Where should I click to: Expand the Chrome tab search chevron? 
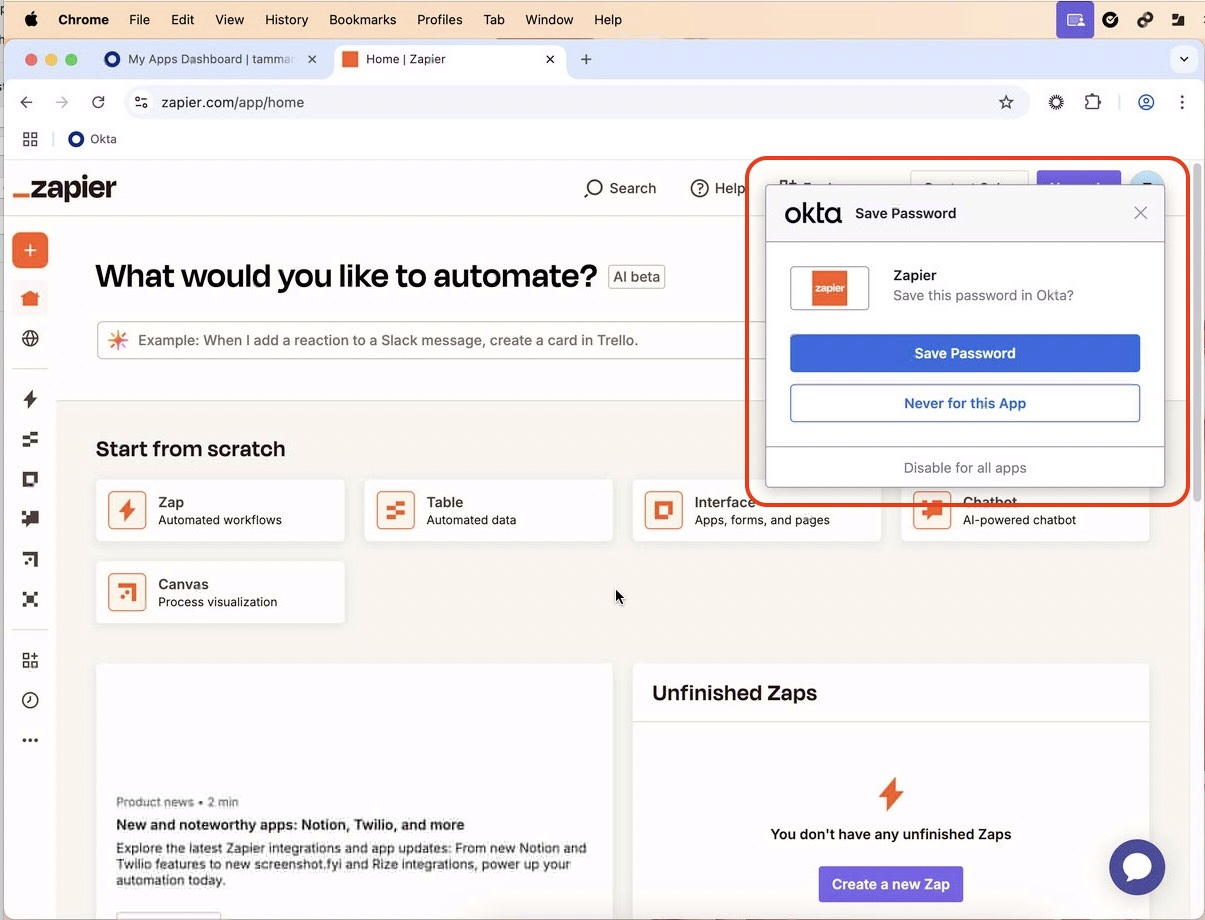coord(1184,59)
